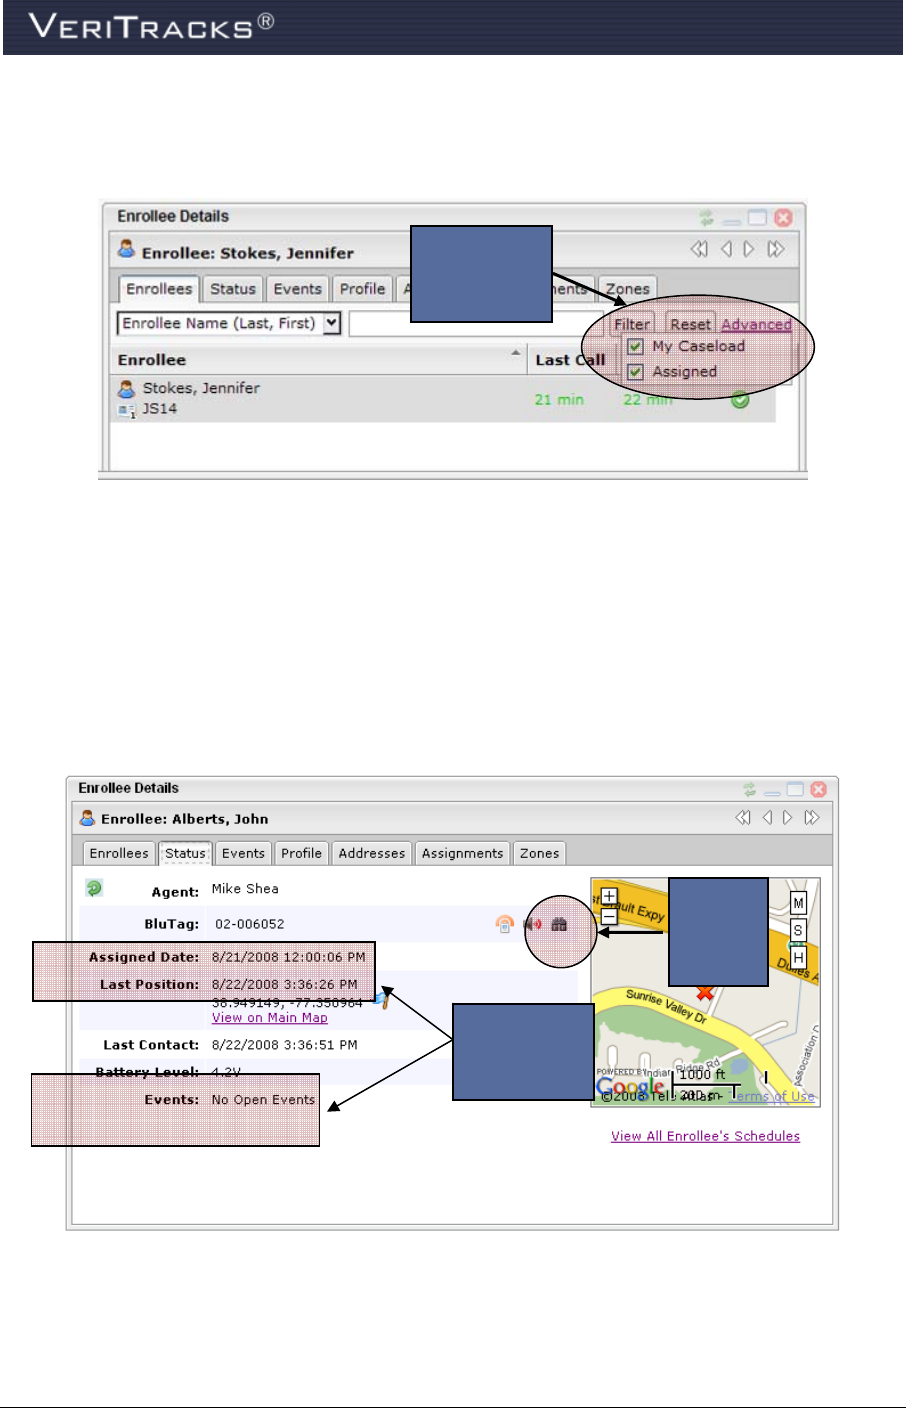Switch mini map to M (map) view
The height and width of the screenshot is (1408, 906).
798,903
